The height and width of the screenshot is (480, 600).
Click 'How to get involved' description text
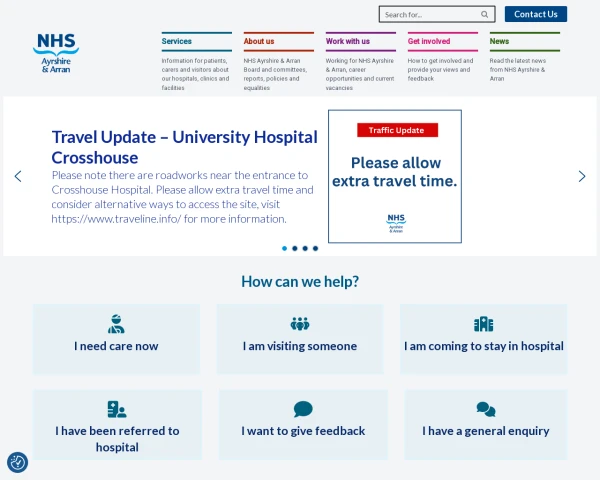click(x=440, y=70)
